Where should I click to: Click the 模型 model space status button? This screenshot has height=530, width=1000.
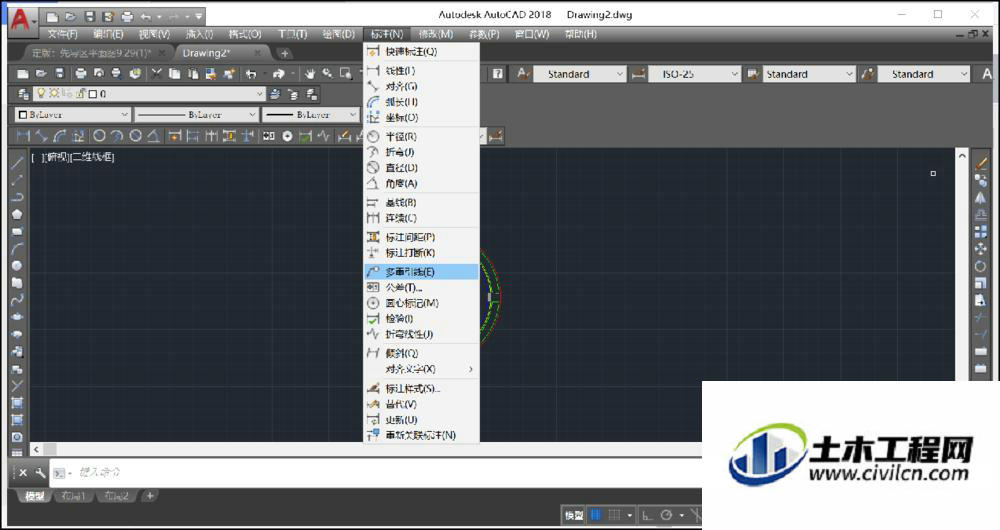(x=573, y=515)
